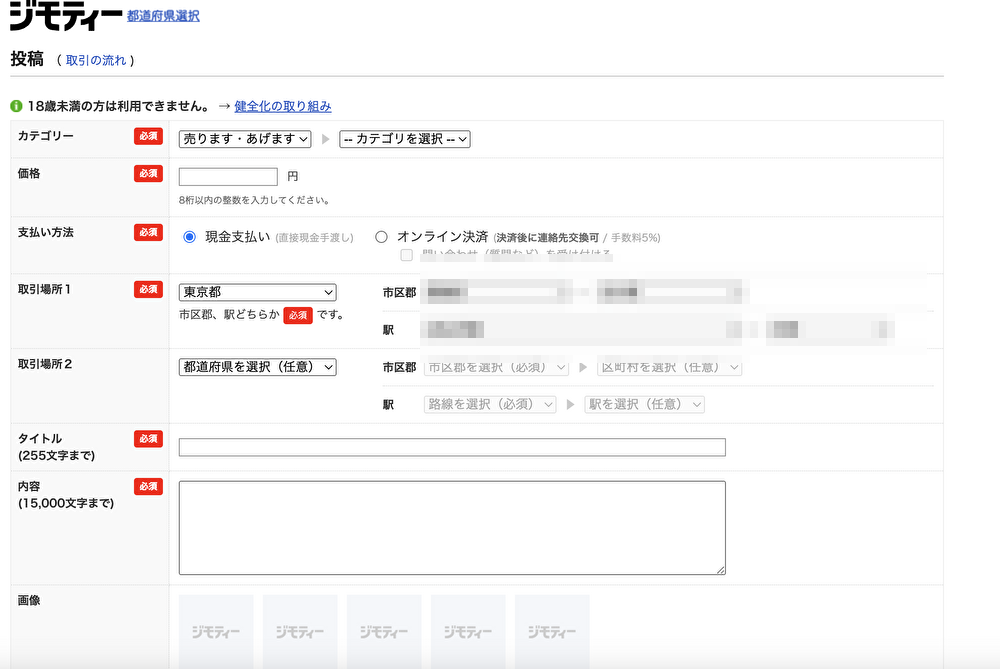Click the 必須 badge in the 支払い方法 row
The height and width of the screenshot is (669, 1000).
[x=148, y=232]
